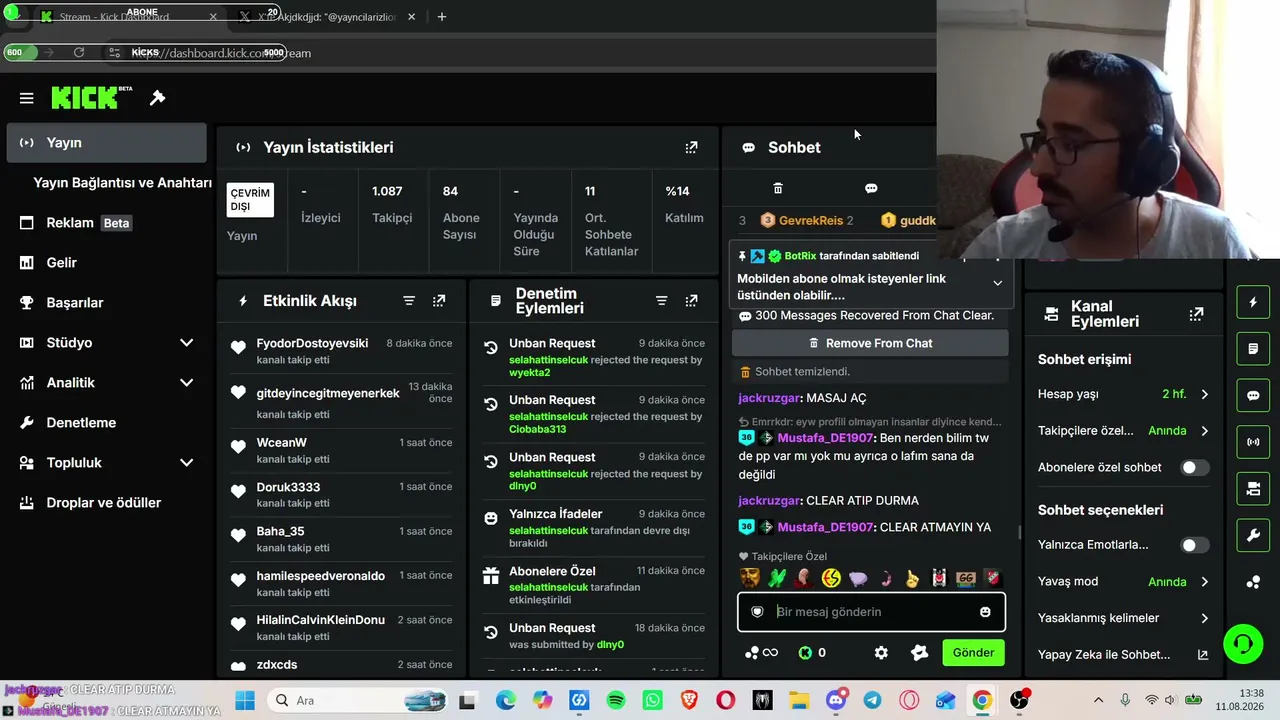Switch to Stream - Kick Dashboard tab
The image size is (1280, 720).
[x=128, y=16]
